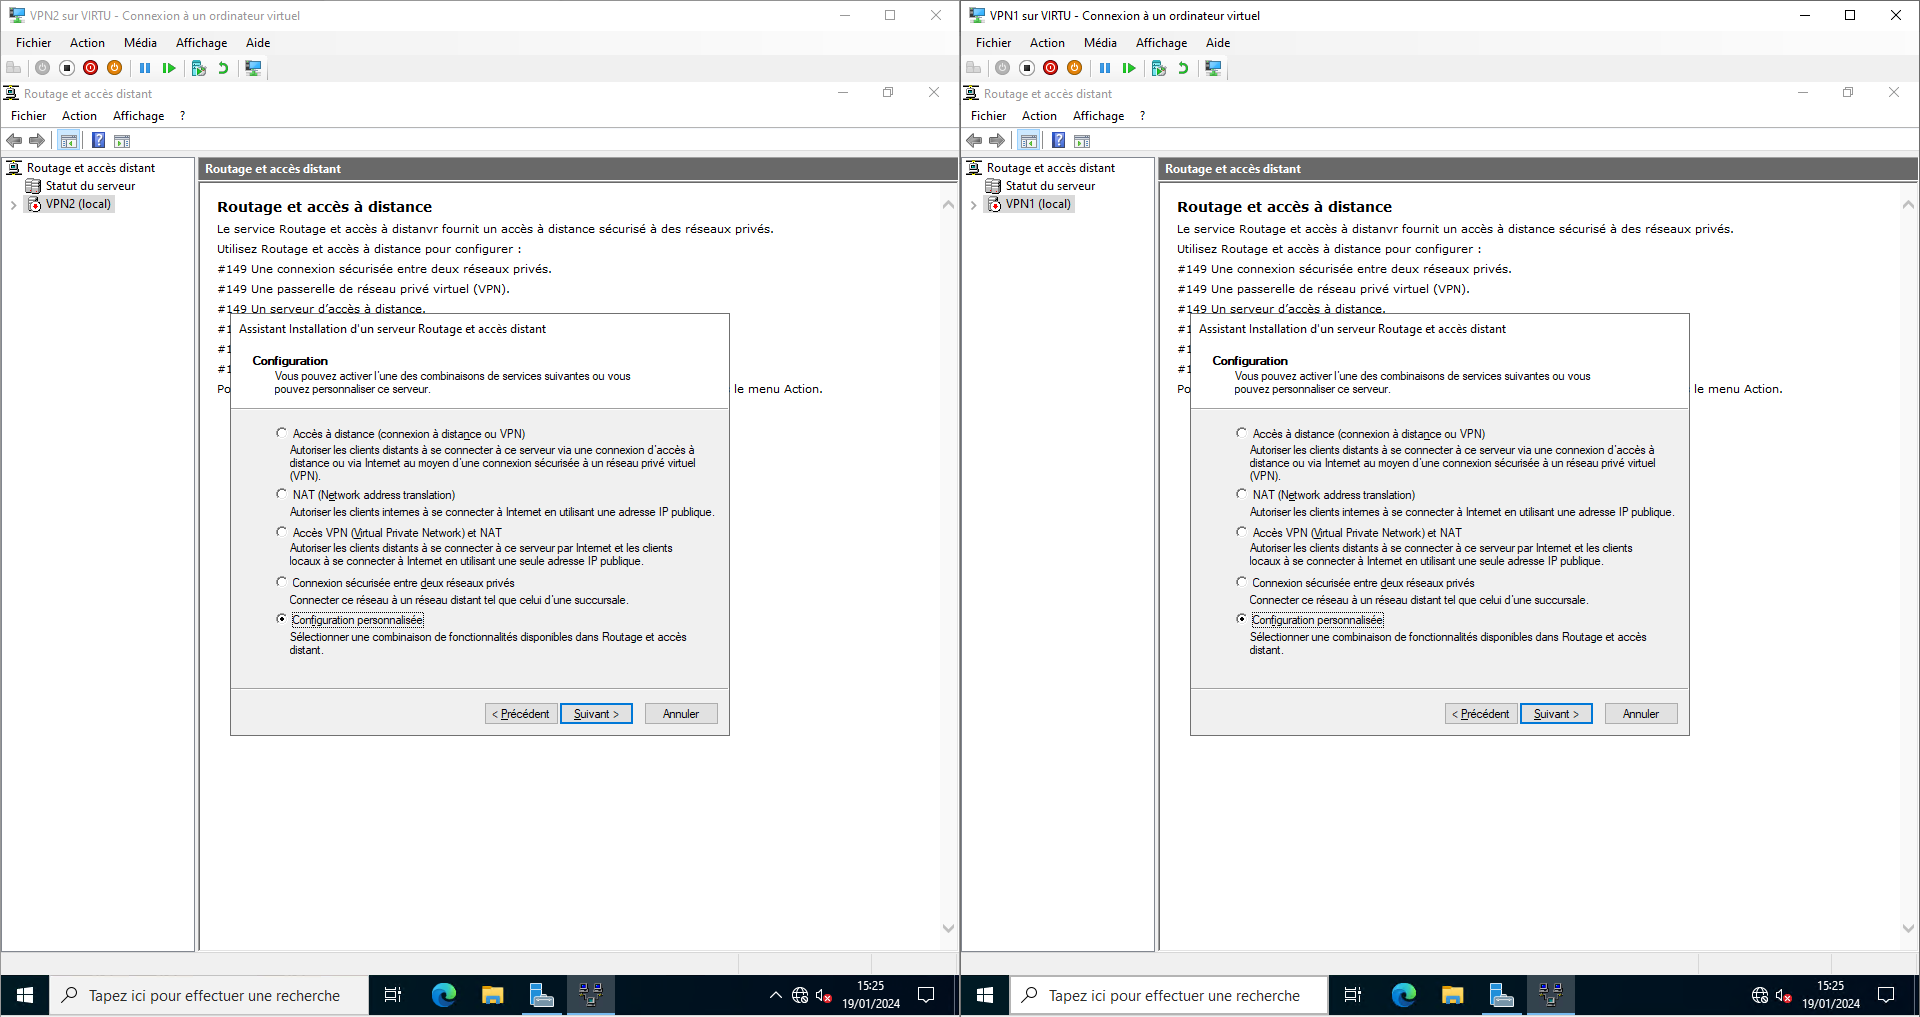
Task: Open Microsoft Edge from the VPN2 taskbar
Action: click(x=443, y=995)
